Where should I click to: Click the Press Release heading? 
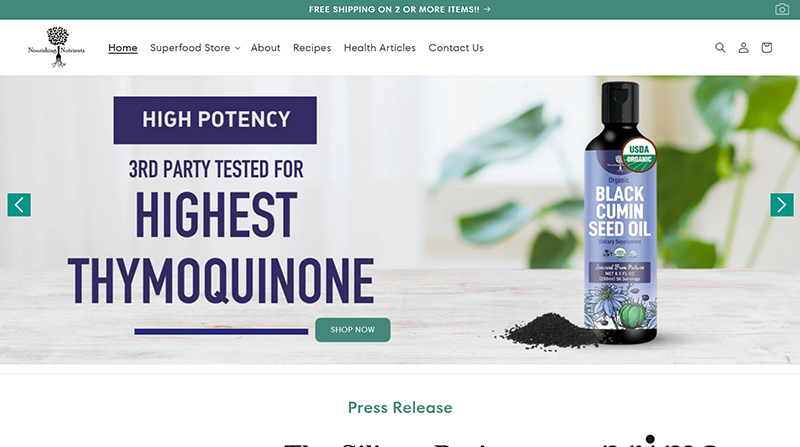click(400, 407)
